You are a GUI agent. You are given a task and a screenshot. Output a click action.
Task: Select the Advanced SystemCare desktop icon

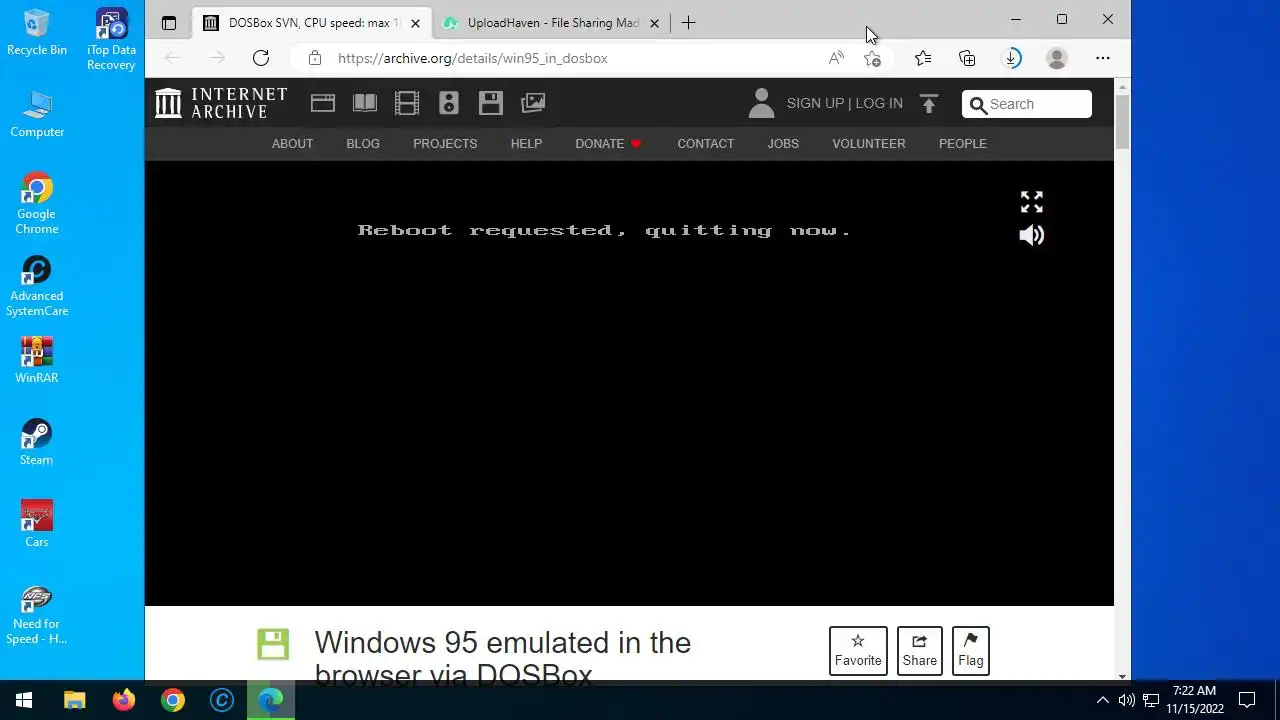click(x=37, y=286)
